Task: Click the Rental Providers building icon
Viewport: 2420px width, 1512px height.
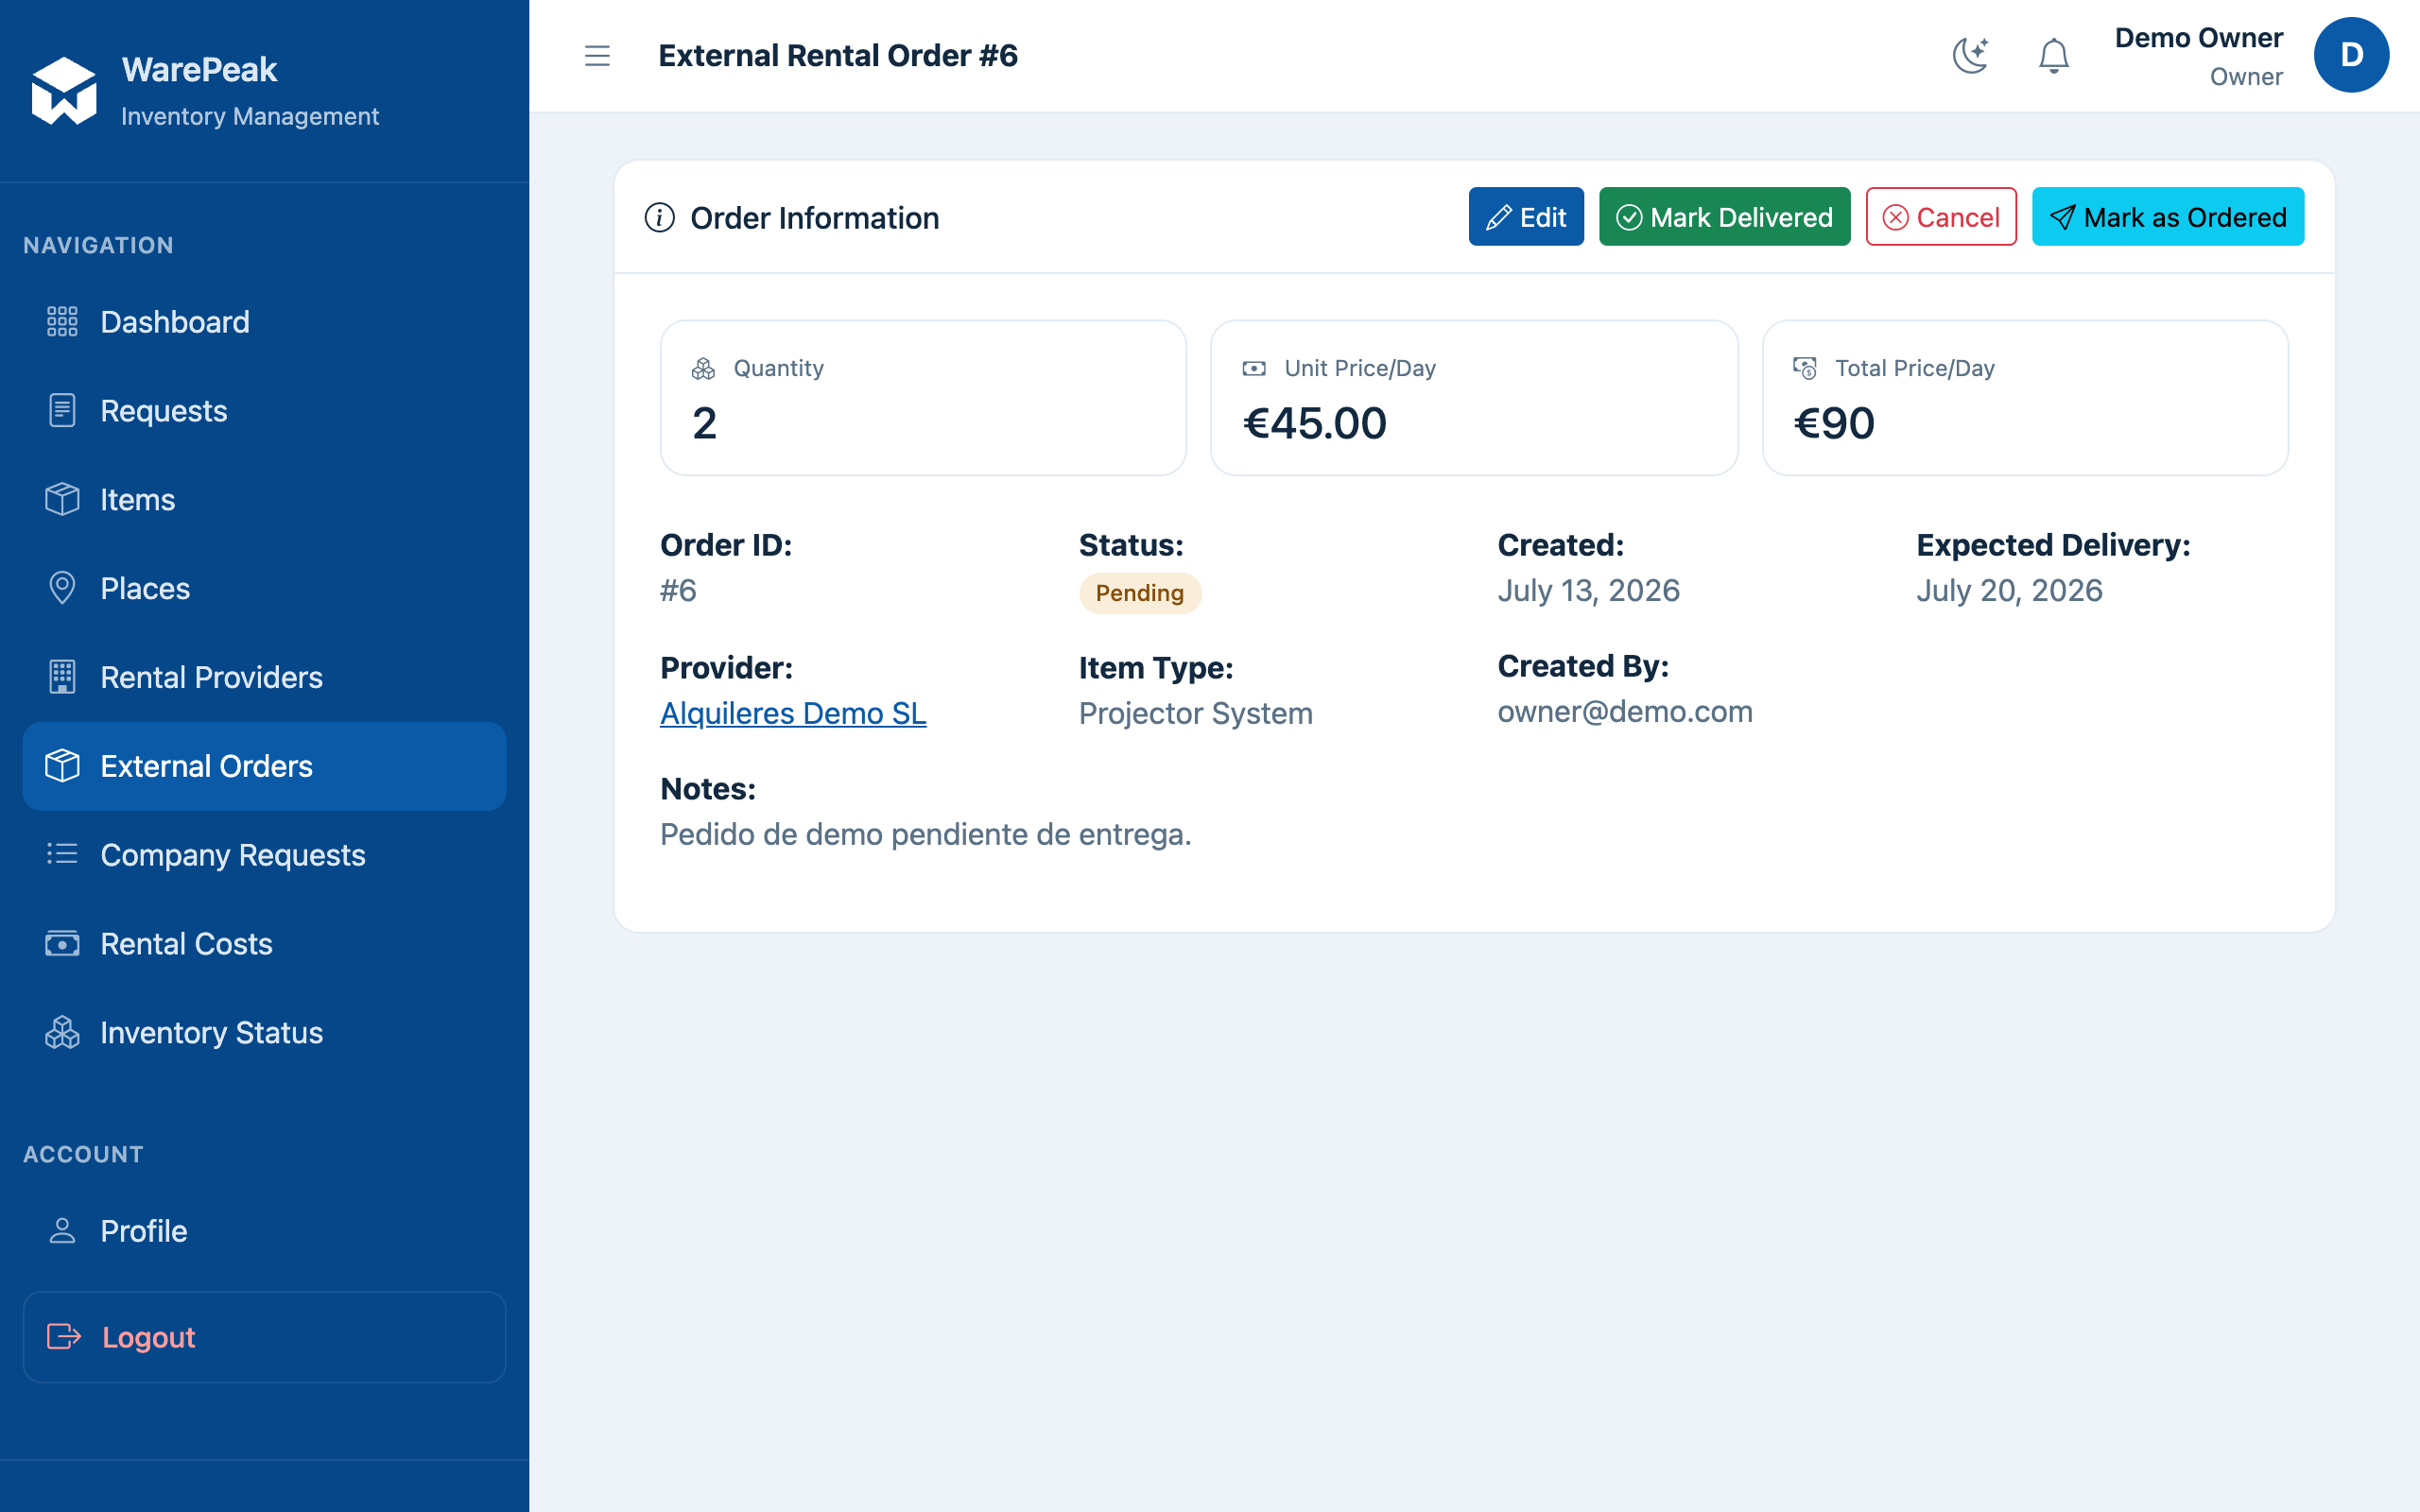Action: [x=62, y=677]
